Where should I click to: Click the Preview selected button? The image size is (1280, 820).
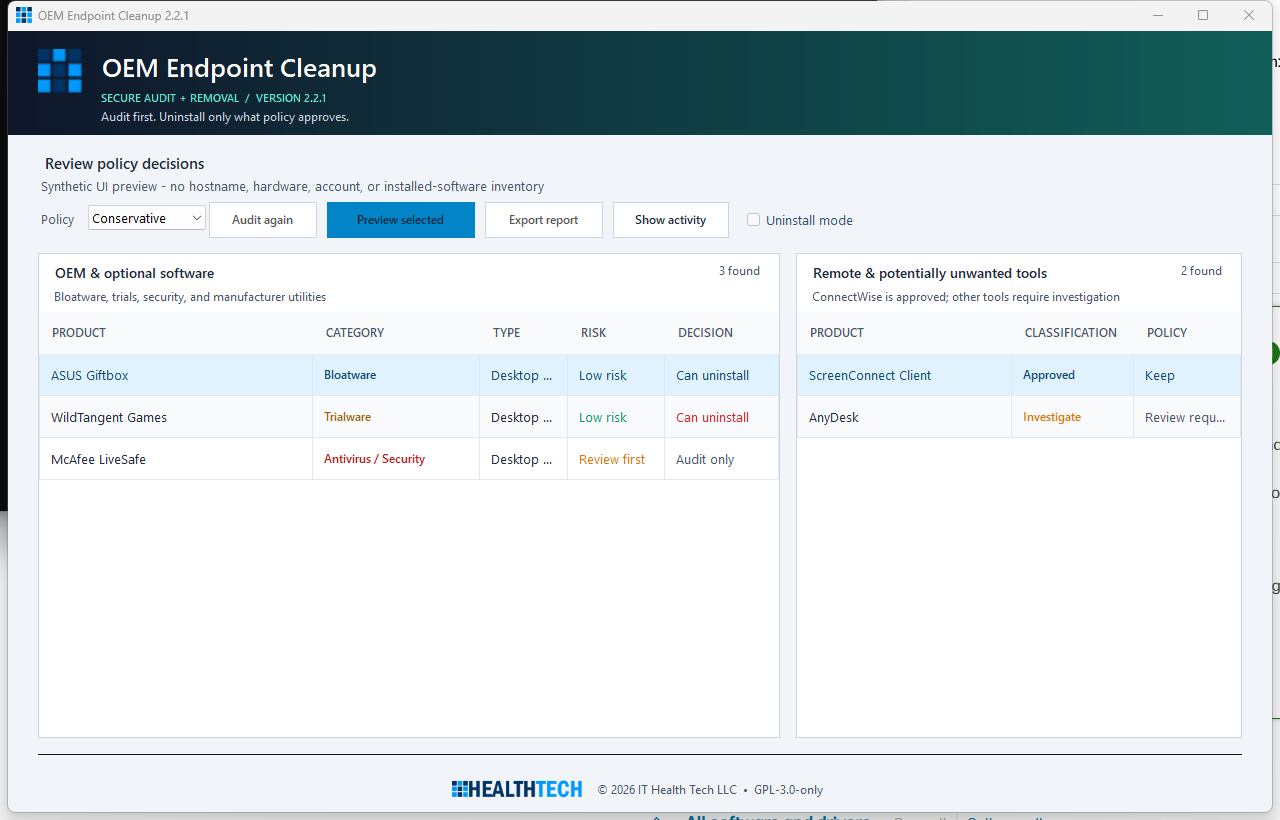[401, 220]
